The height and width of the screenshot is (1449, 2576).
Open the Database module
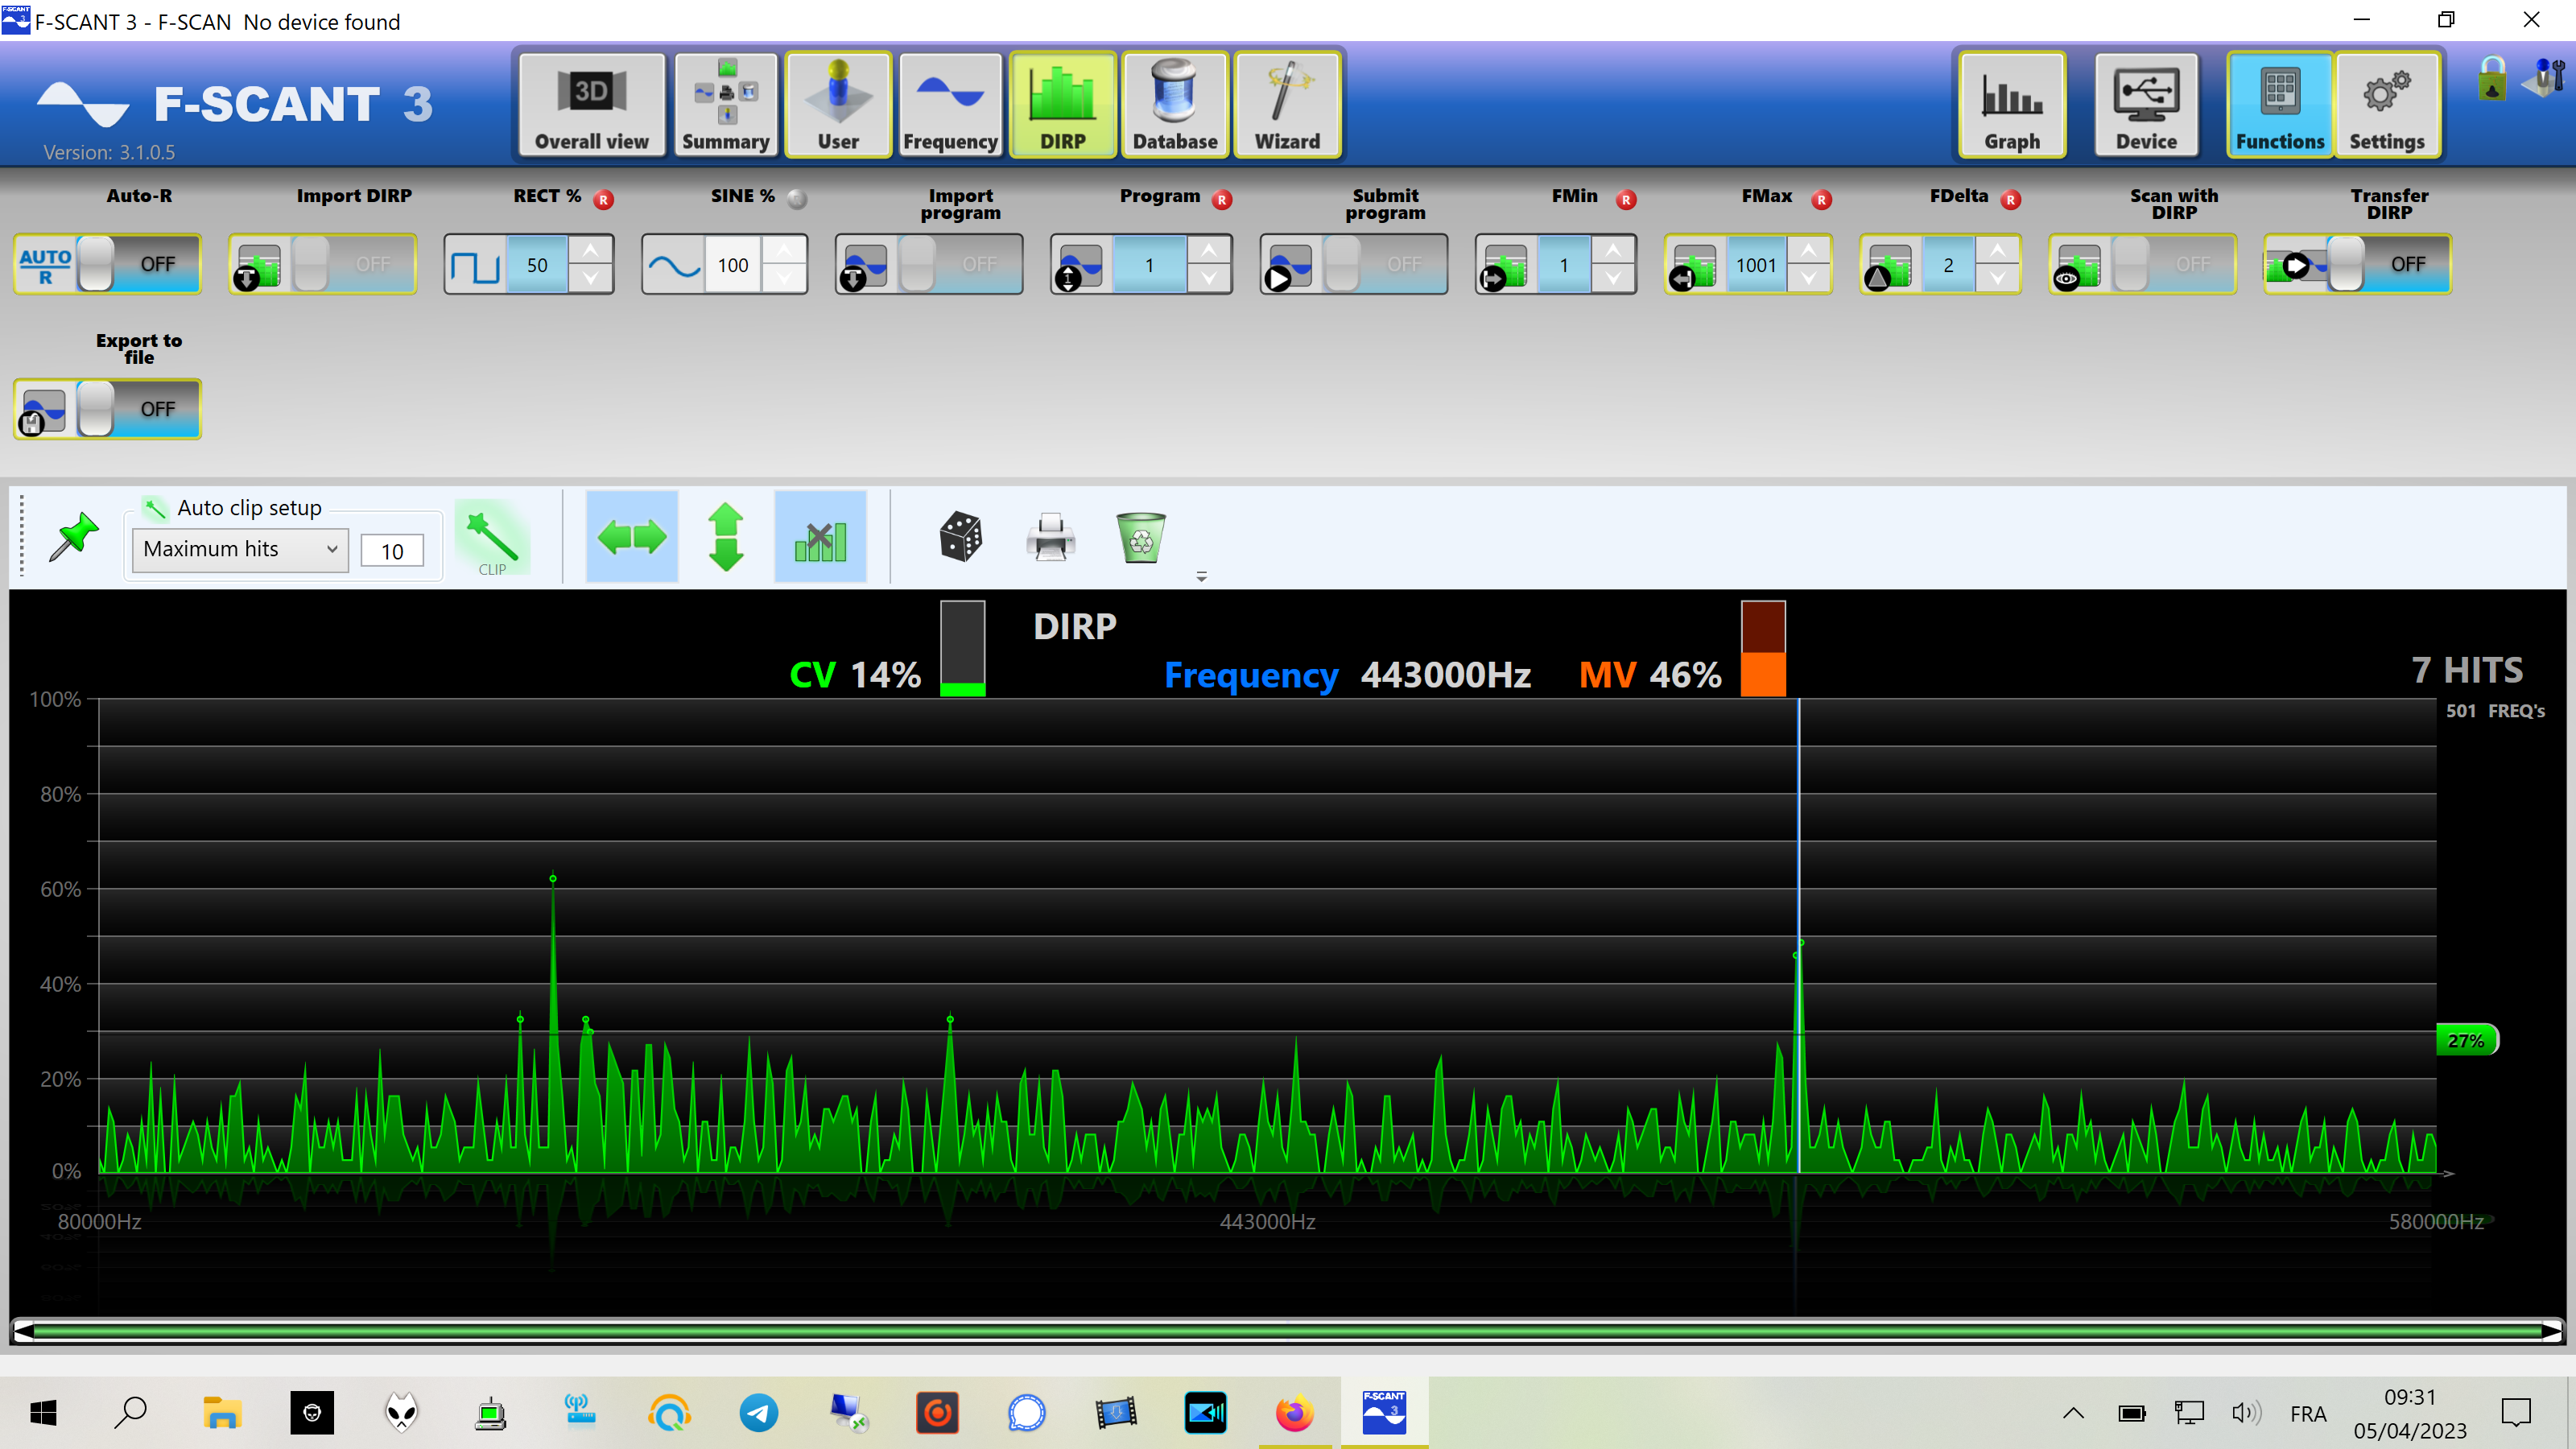click(1174, 104)
